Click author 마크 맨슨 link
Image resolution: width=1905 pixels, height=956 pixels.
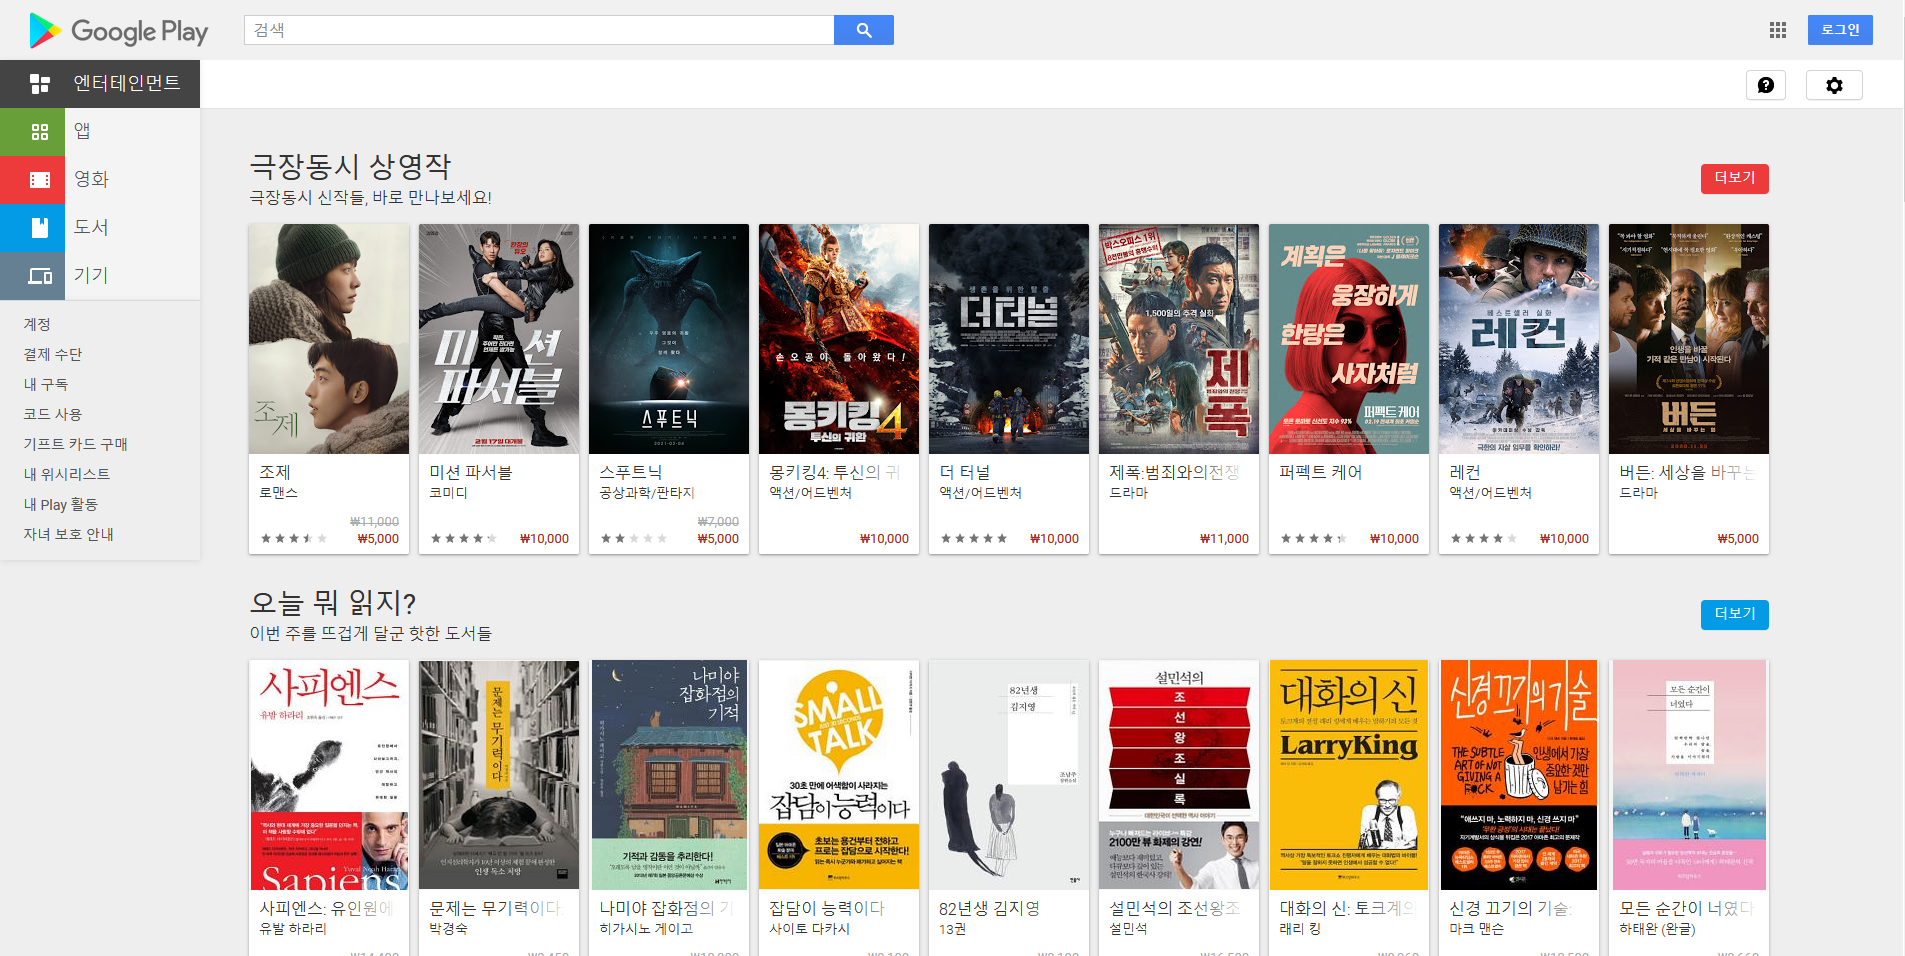1476,929
